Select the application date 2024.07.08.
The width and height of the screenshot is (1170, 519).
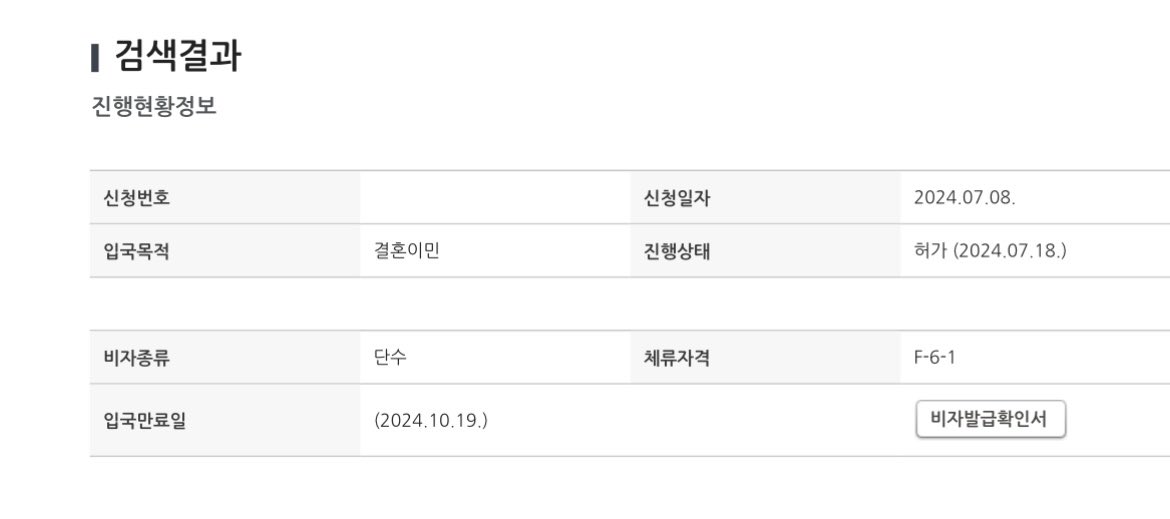tap(964, 198)
